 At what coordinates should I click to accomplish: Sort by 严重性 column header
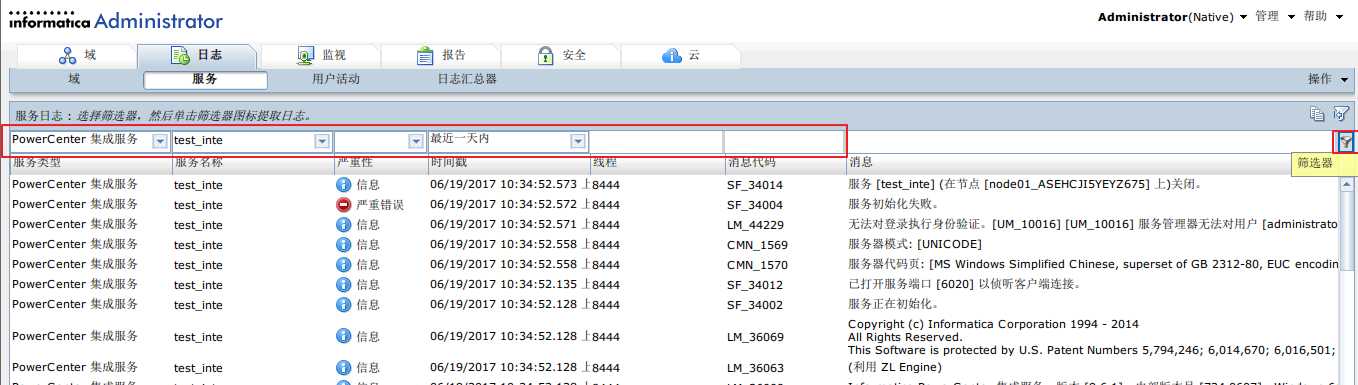pos(381,163)
